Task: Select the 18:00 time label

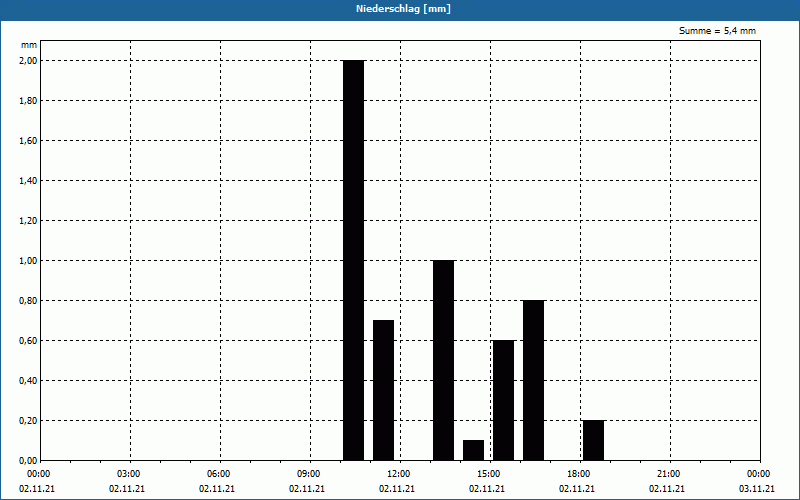Action: tap(579, 474)
